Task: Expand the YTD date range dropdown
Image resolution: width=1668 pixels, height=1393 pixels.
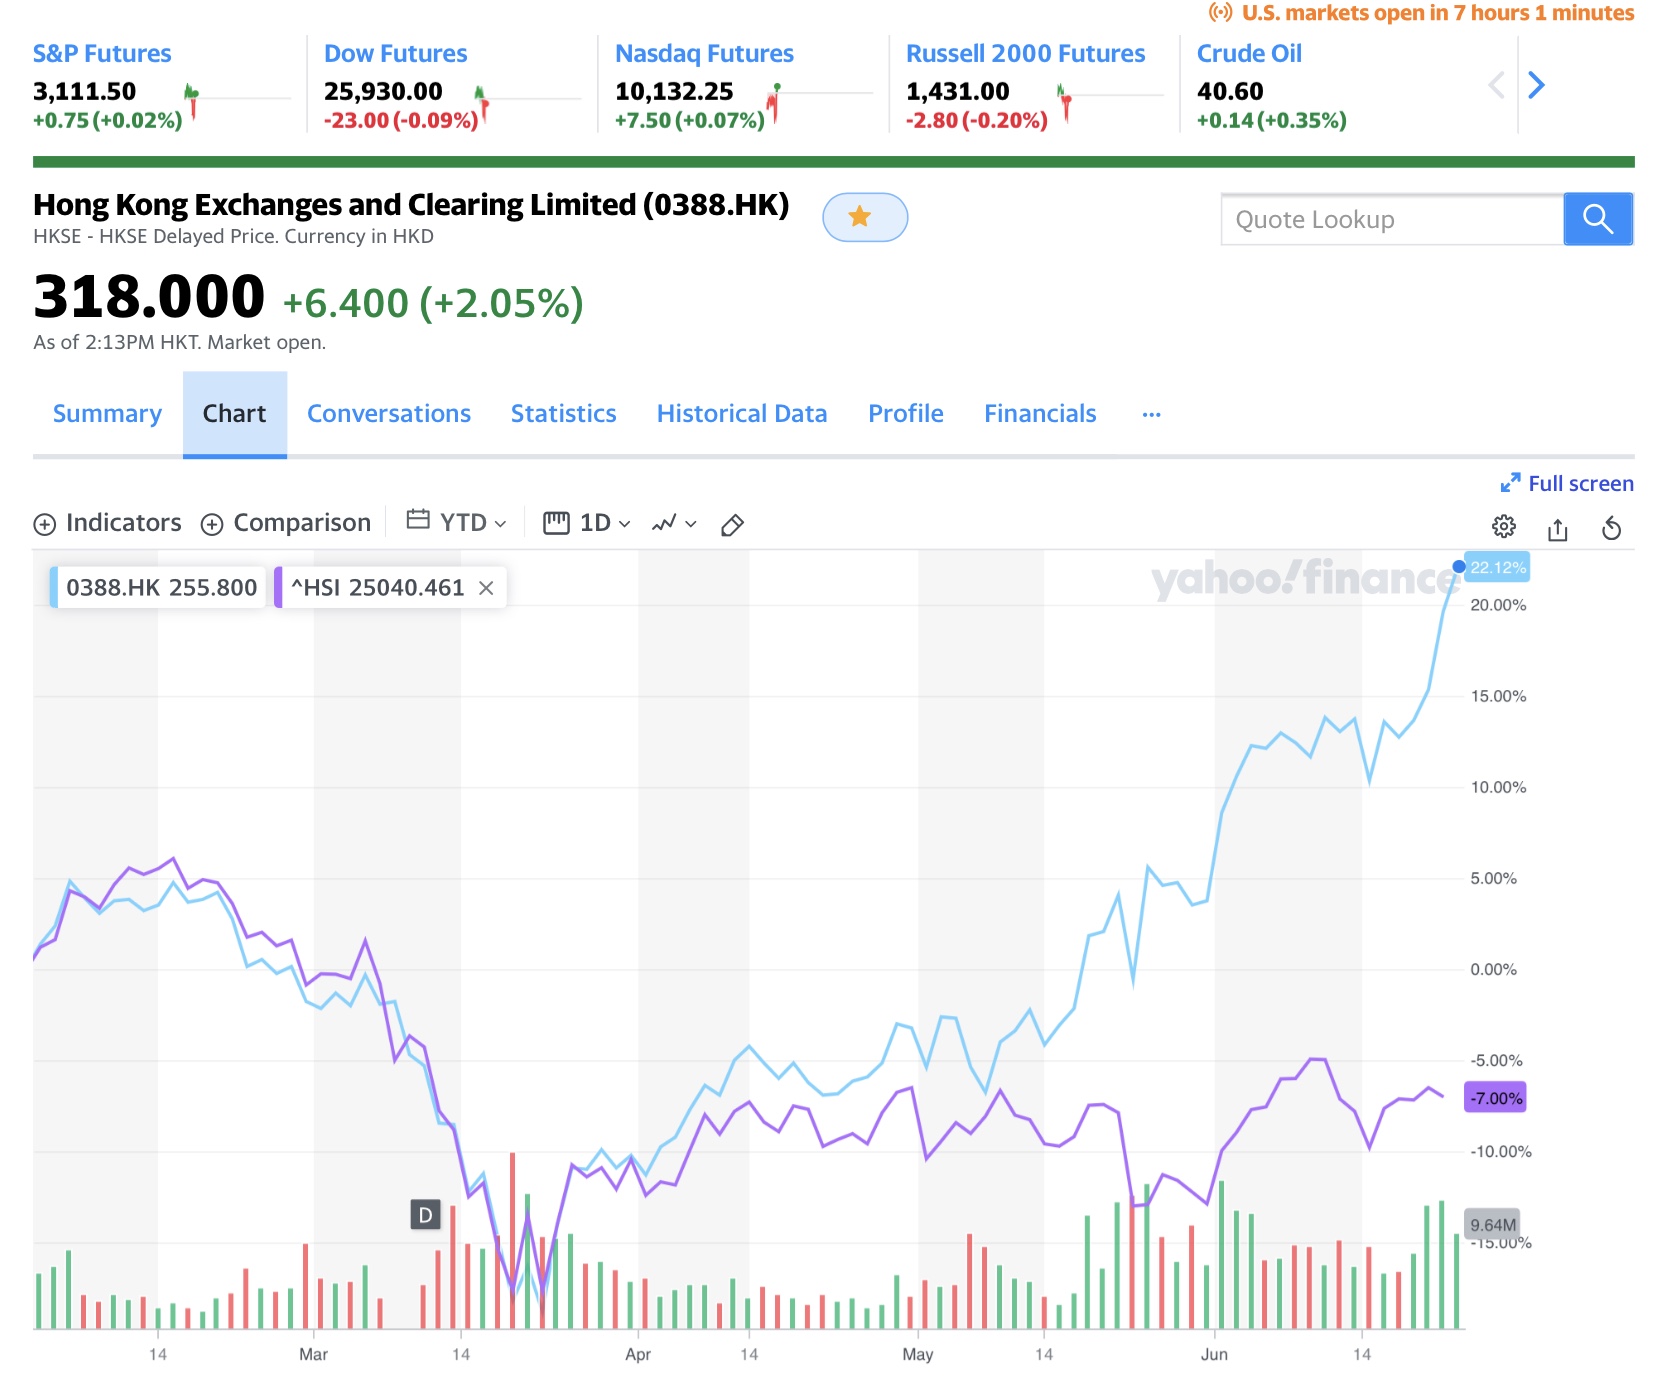Action: click(457, 522)
